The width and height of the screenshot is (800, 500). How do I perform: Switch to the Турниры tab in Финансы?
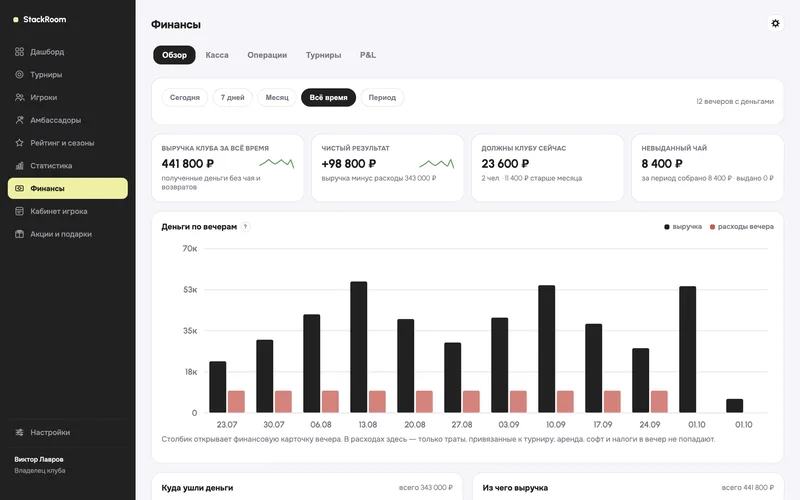pos(323,55)
